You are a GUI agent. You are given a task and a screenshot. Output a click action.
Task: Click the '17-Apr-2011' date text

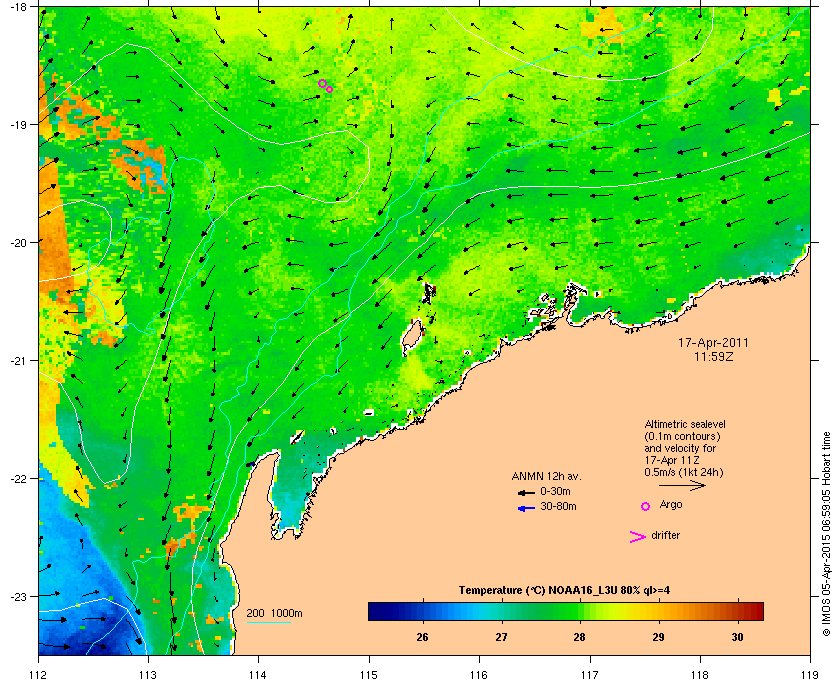click(713, 343)
